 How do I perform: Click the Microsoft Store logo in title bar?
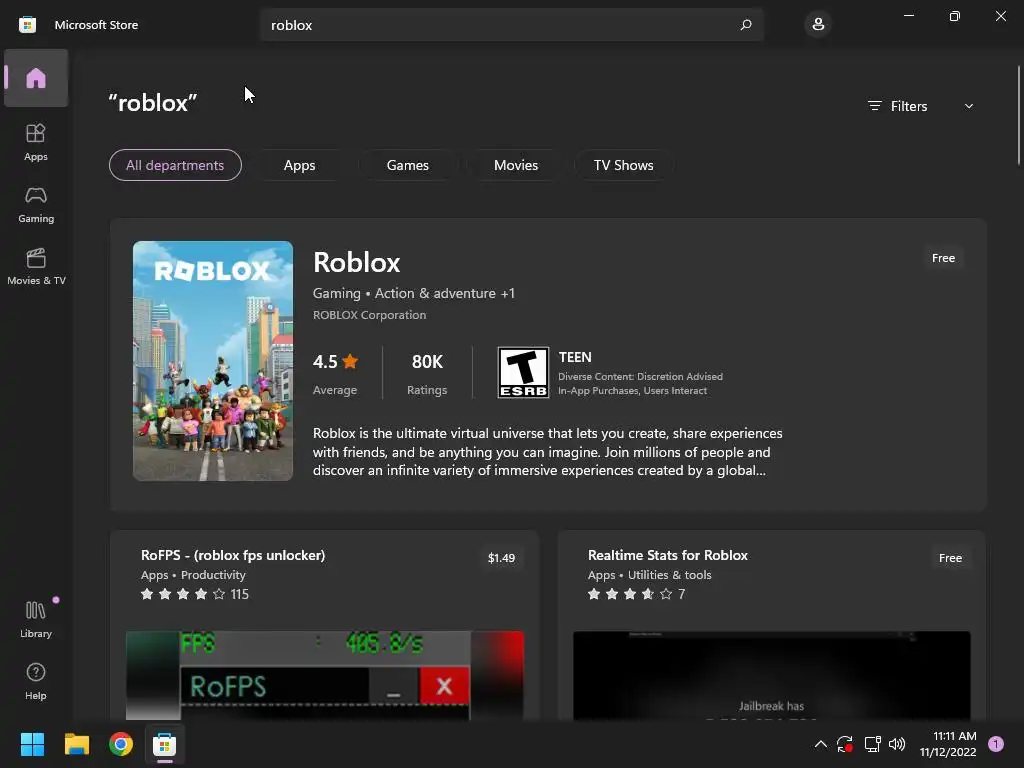coord(27,25)
